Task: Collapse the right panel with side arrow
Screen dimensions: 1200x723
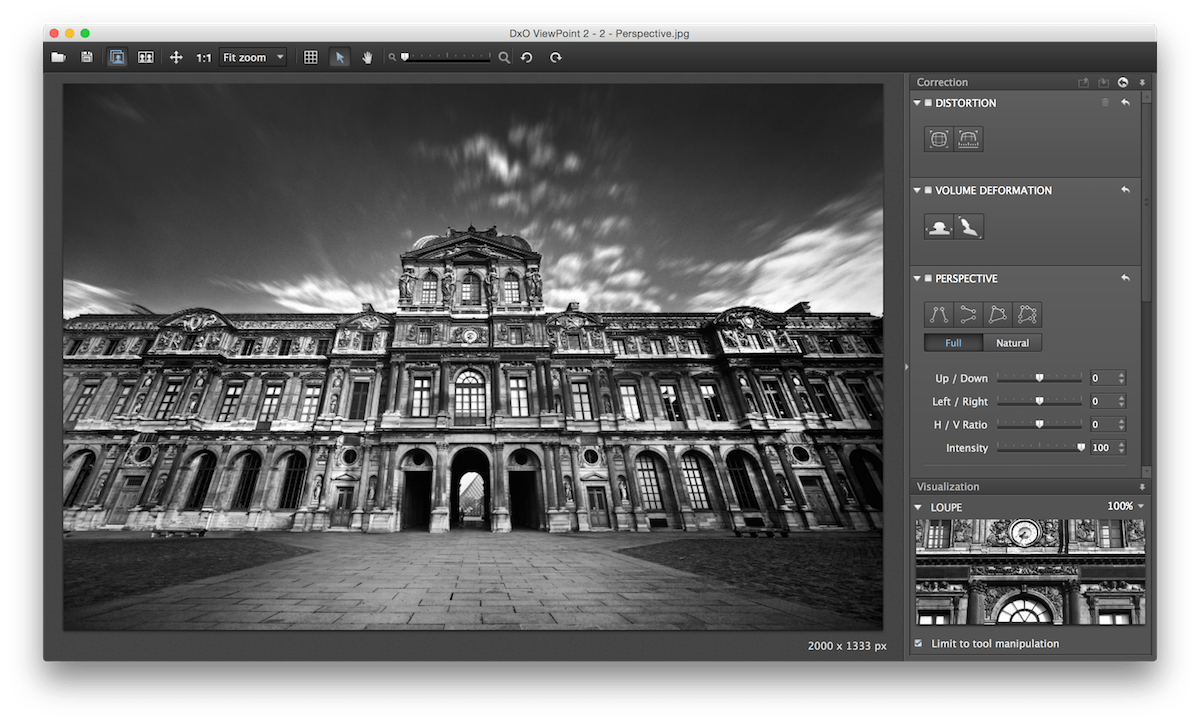Action: 906,366
